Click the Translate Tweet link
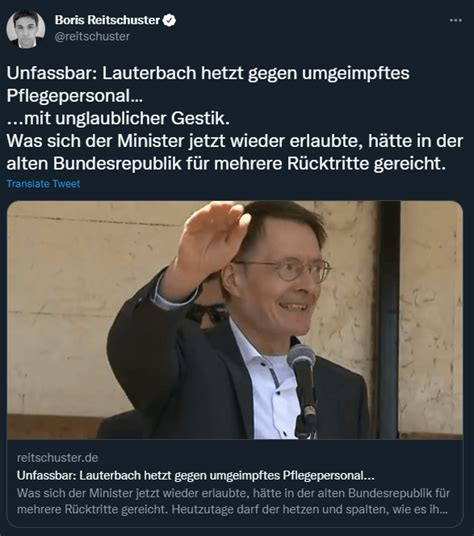Screen dimensions: 474x536 click(43, 184)
